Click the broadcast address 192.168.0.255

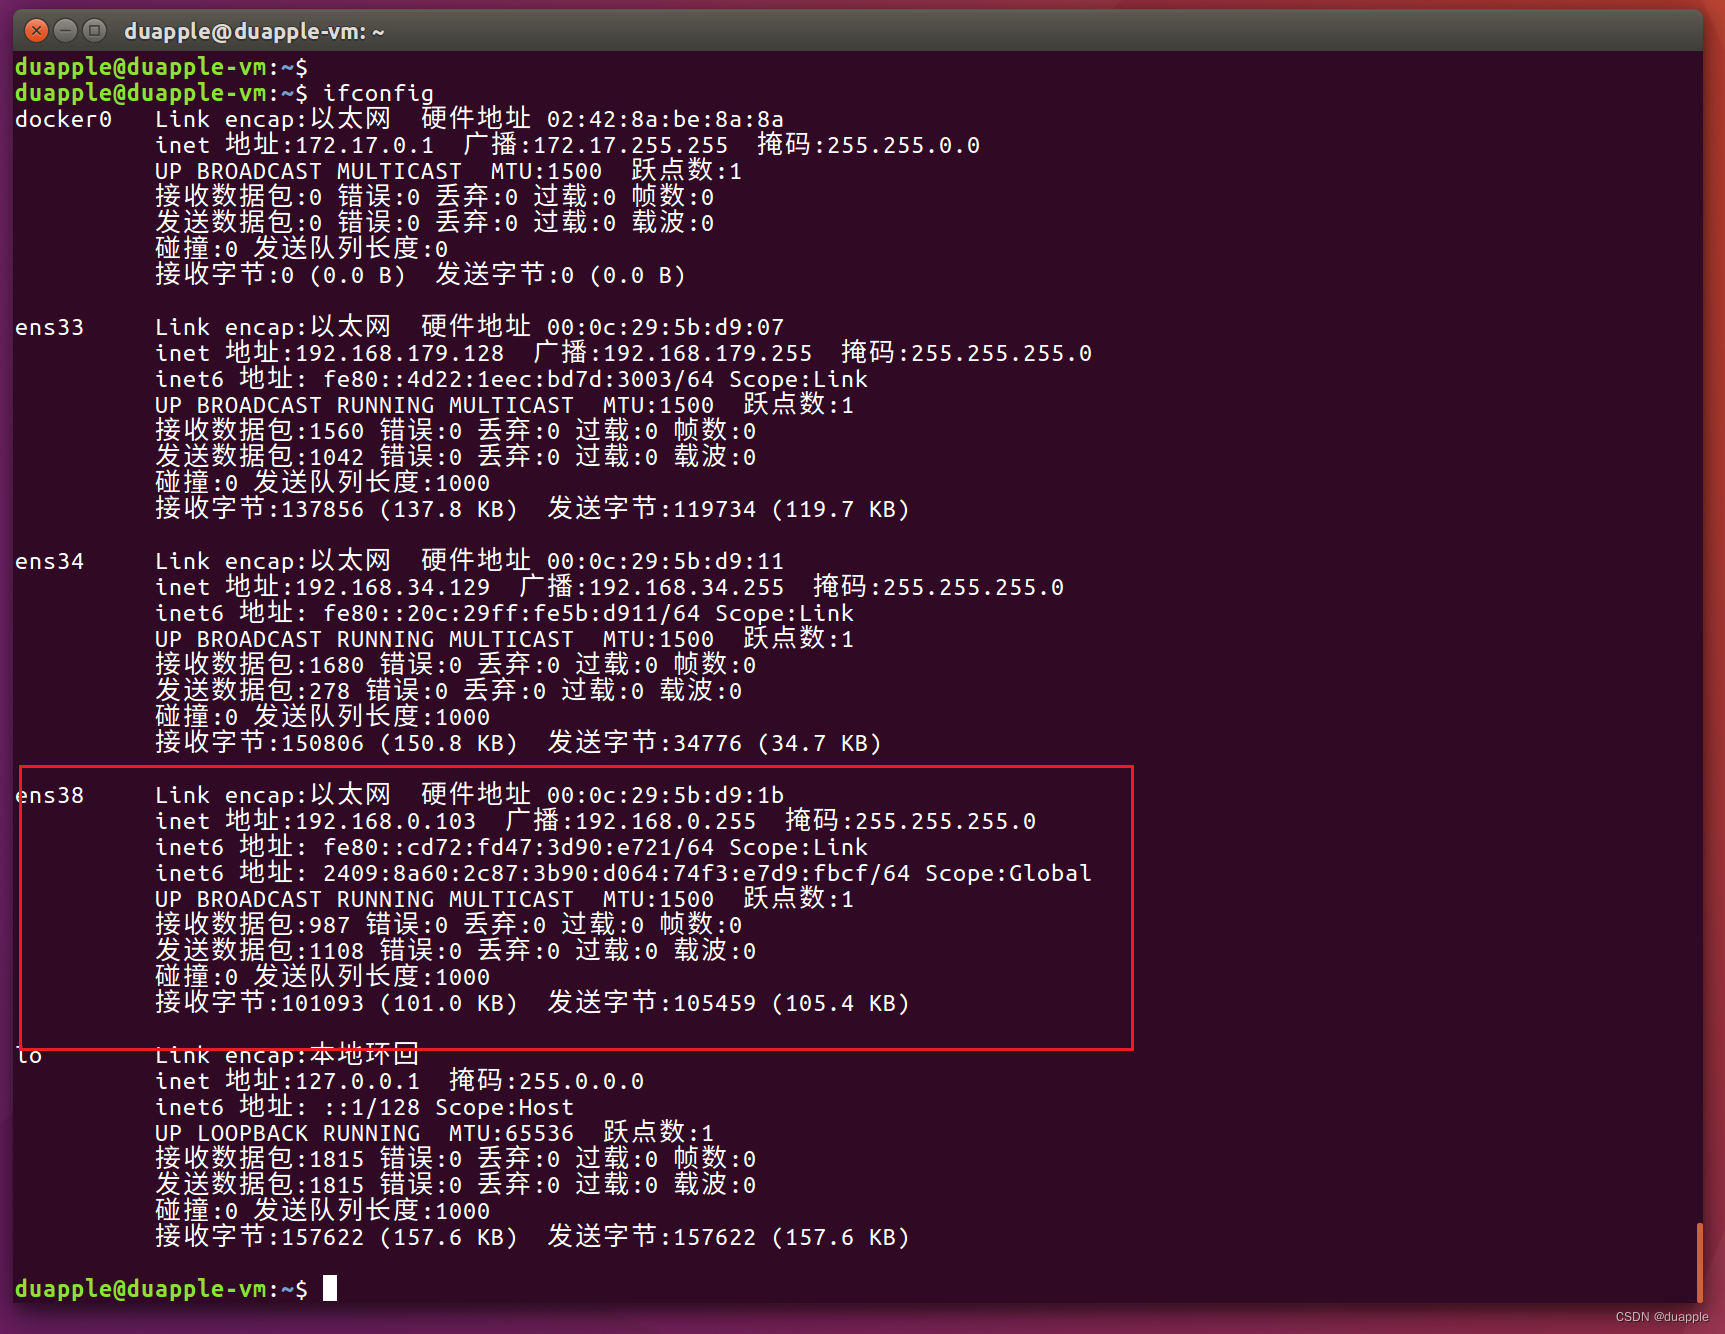[666, 821]
